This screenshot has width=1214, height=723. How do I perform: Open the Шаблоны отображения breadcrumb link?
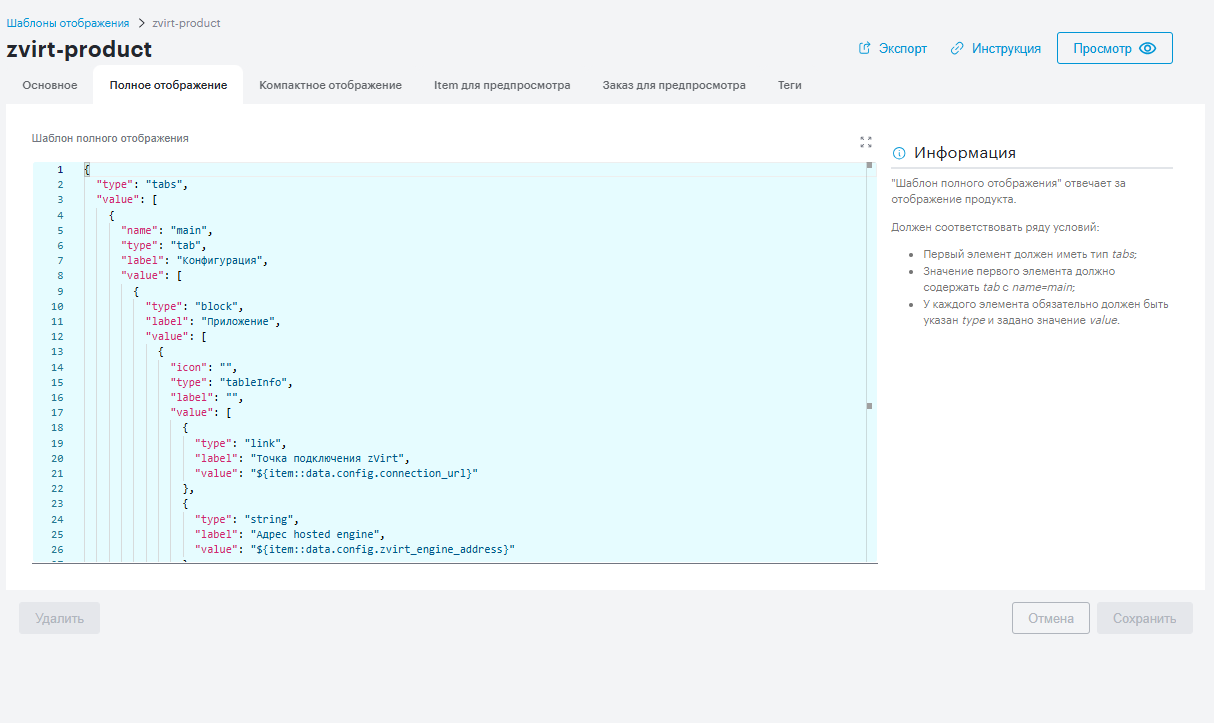[68, 23]
